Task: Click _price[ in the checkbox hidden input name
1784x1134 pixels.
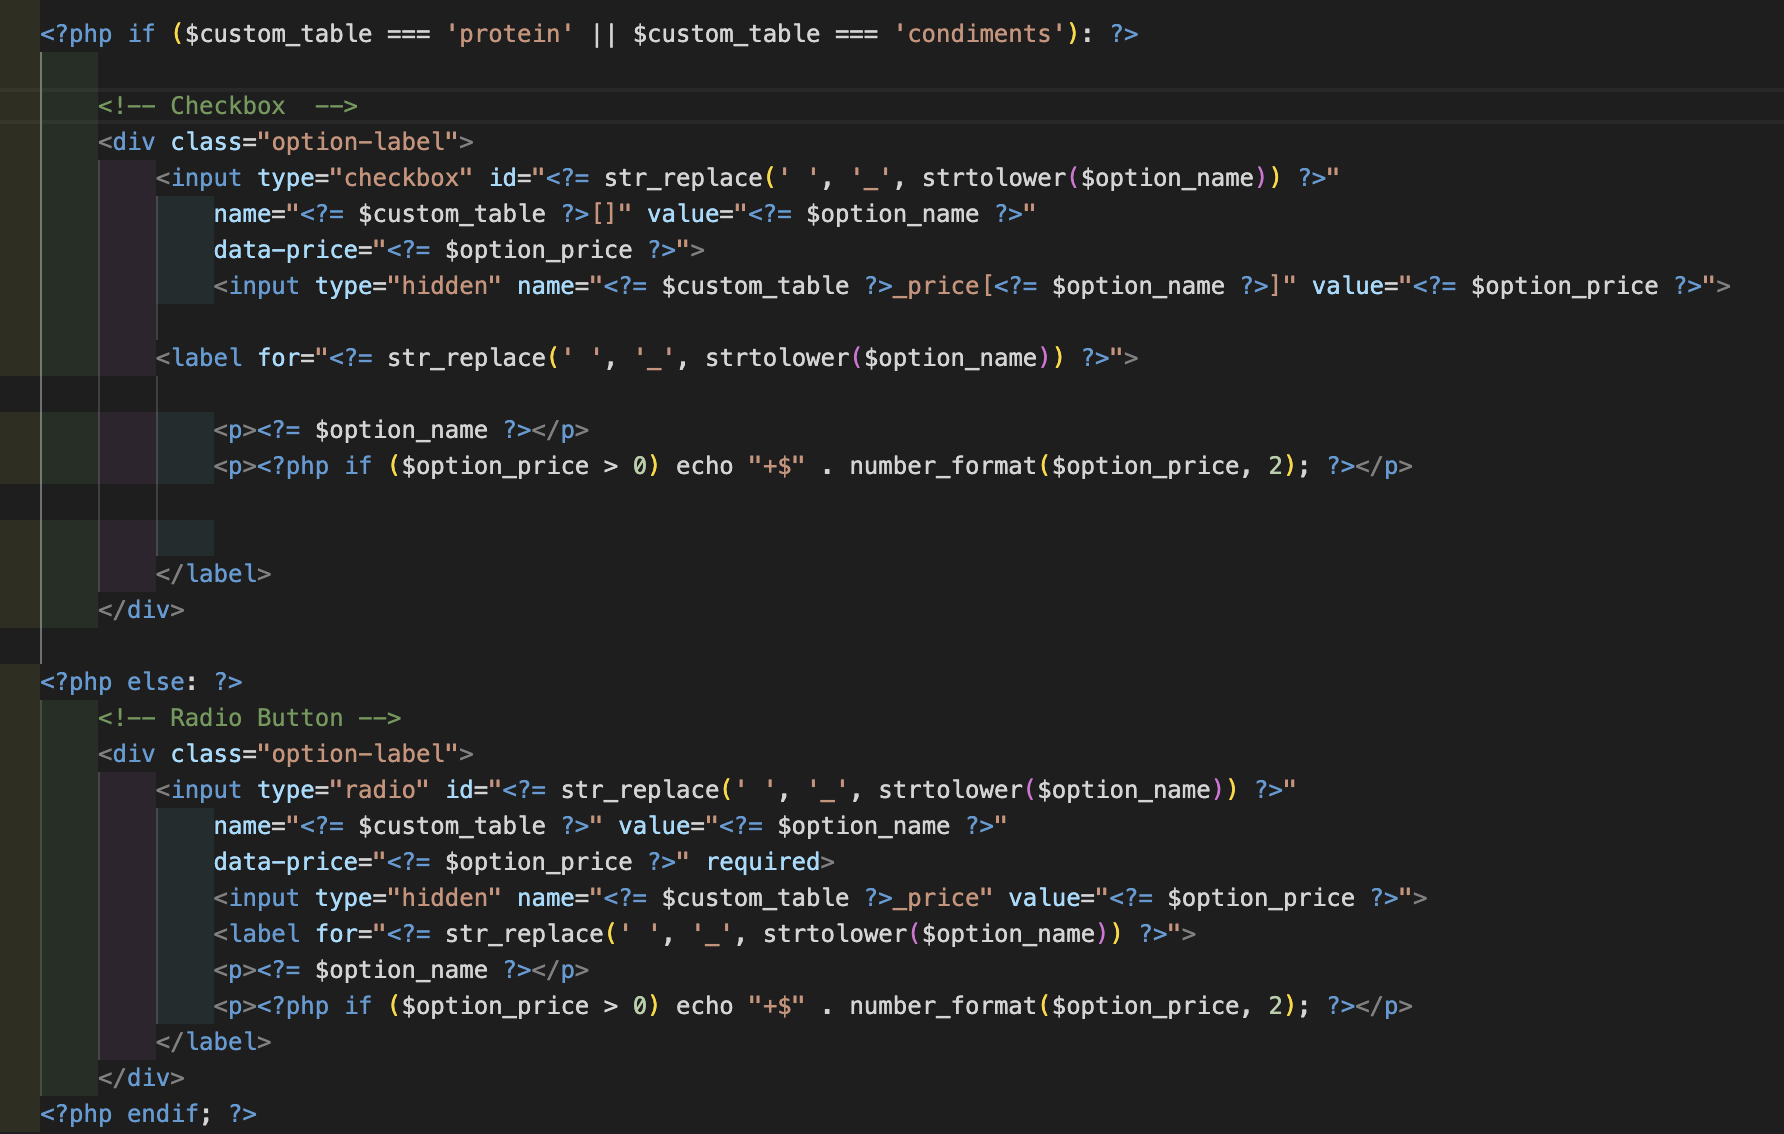Action: click(x=944, y=286)
